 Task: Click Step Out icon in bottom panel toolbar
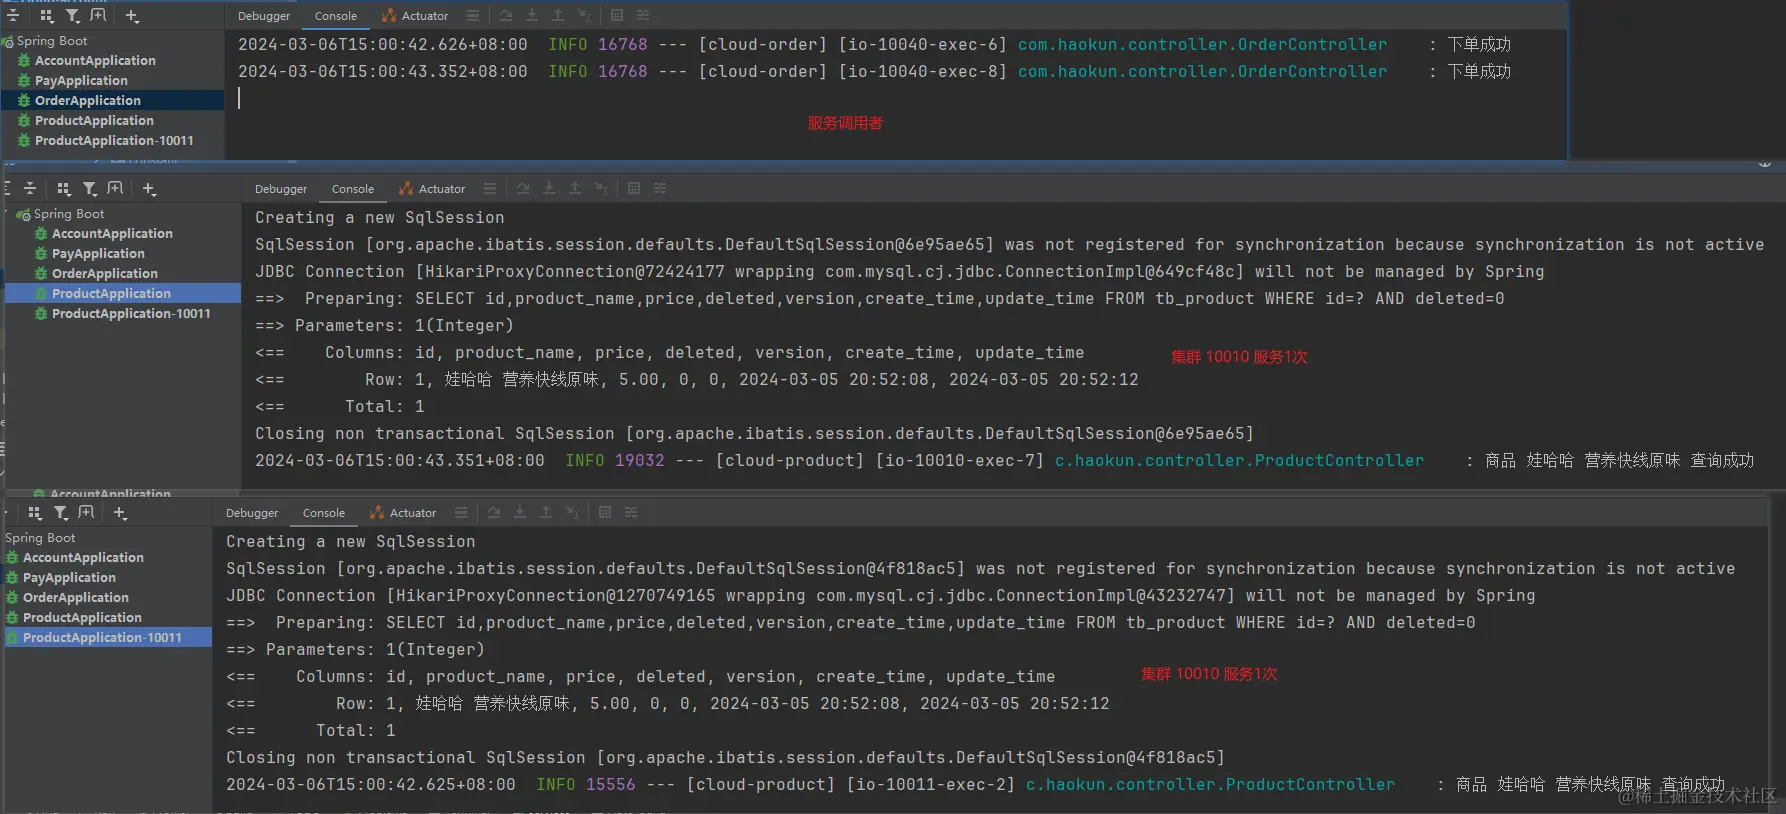(546, 513)
